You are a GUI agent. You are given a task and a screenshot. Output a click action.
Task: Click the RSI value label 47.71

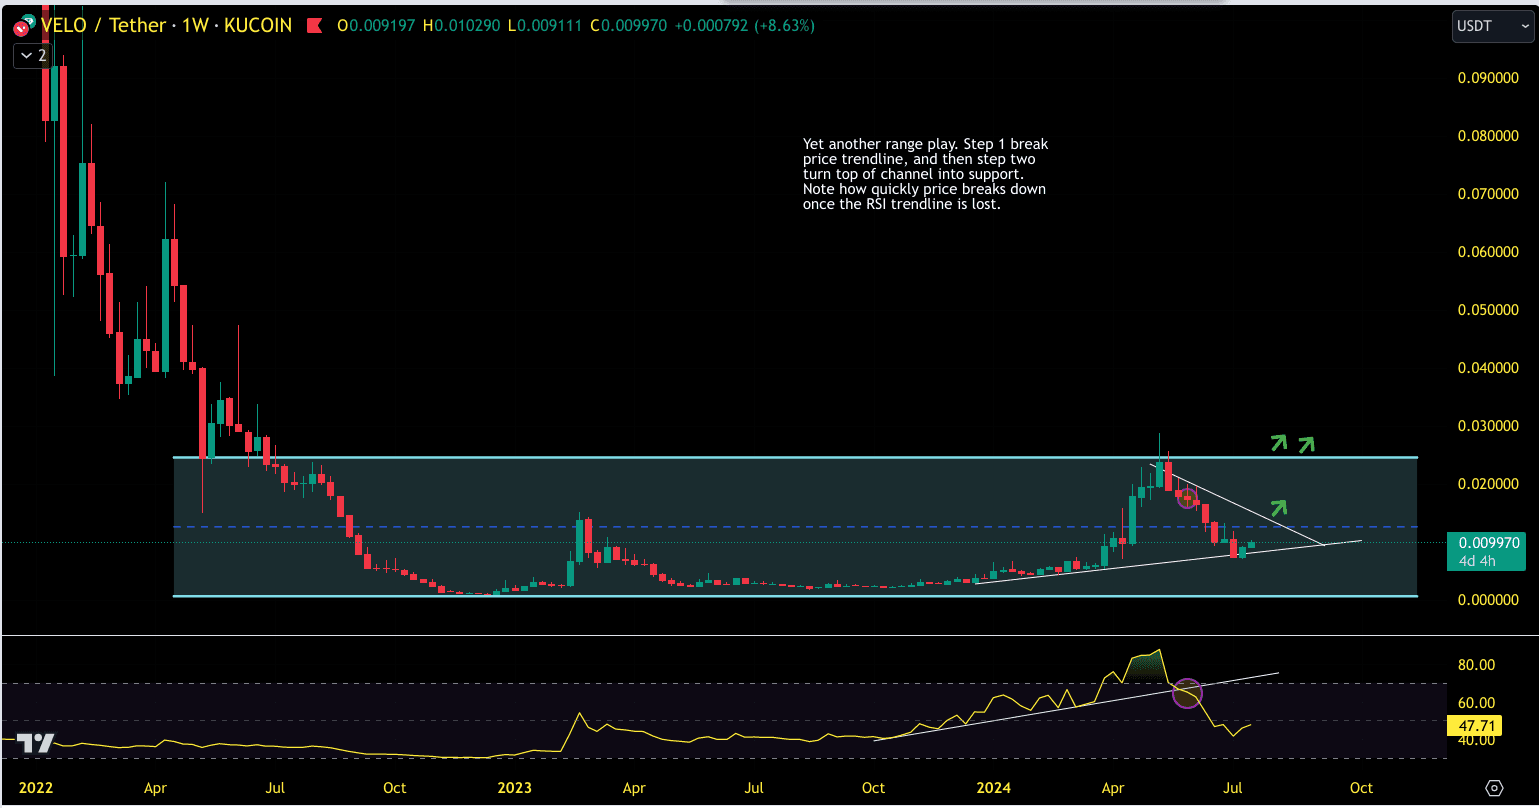point(1476,726)
